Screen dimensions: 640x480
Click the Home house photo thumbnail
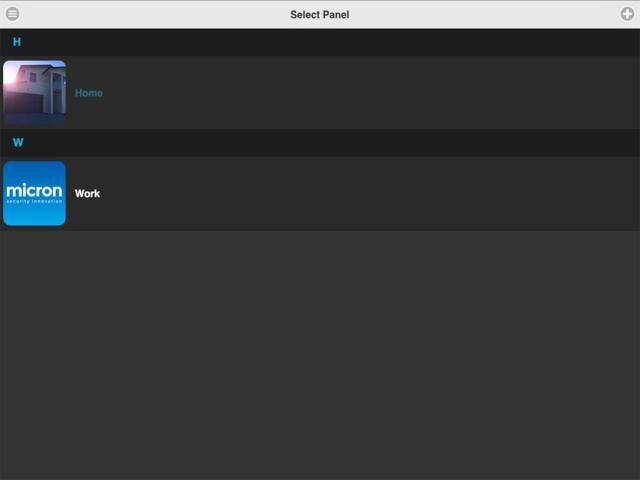pyautogui.click(x=34, y=92)
